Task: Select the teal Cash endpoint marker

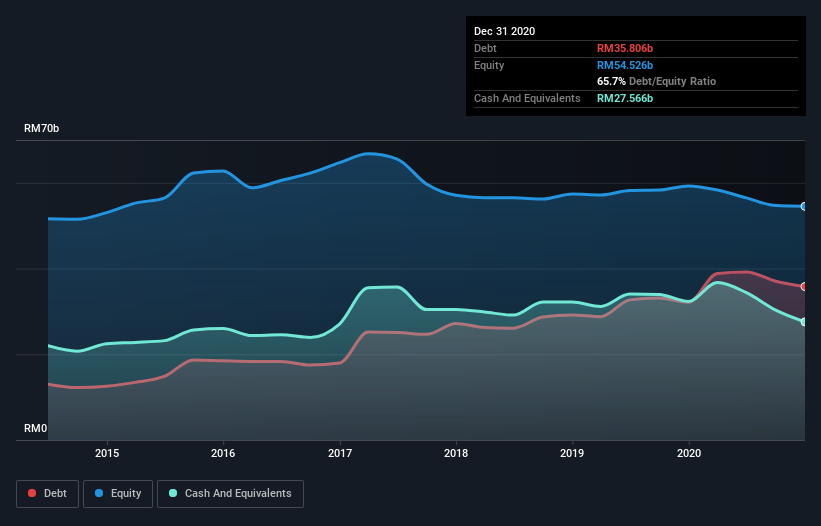Action: click(x=804, y=322)
